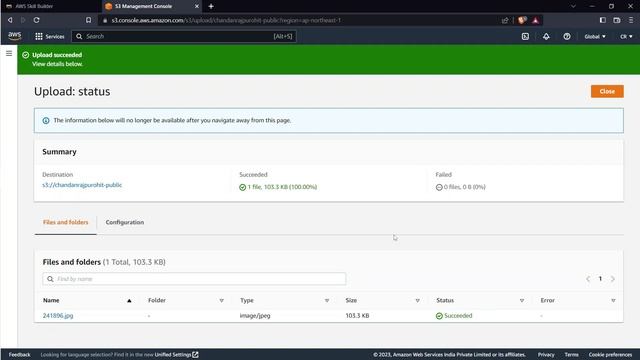The image size is (640, 360).
Task: Click the Feedback link in footer
Action: tap(20, 354)
